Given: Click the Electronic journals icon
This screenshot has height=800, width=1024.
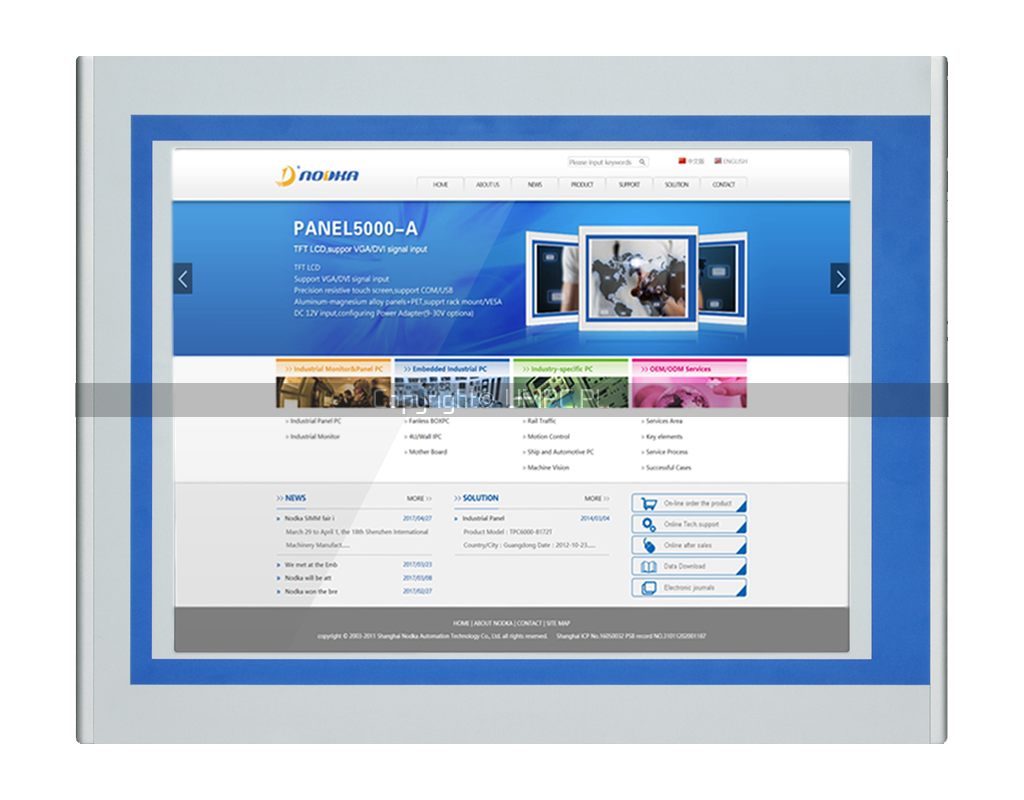Looking at the screenshot, I should (x=649, y=588).
